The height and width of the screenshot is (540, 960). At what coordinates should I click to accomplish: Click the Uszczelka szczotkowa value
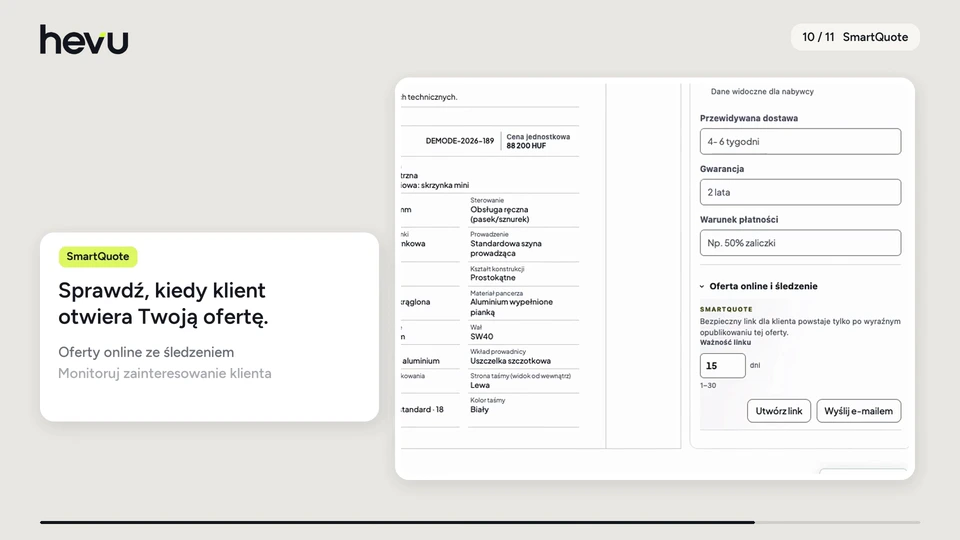pyautogui.click(x=510, y=361)
